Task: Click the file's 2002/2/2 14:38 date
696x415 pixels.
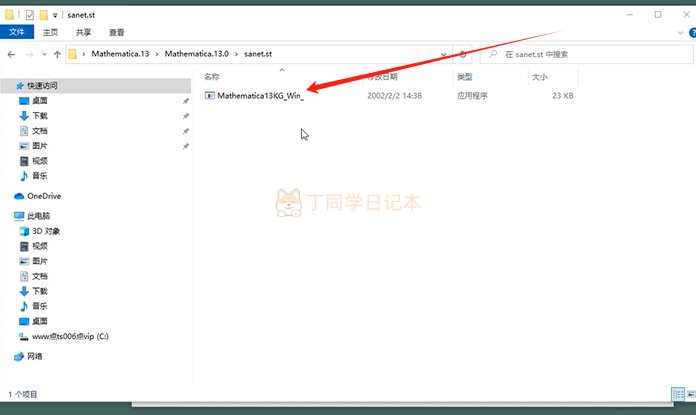Action: (x=395, y=95)
